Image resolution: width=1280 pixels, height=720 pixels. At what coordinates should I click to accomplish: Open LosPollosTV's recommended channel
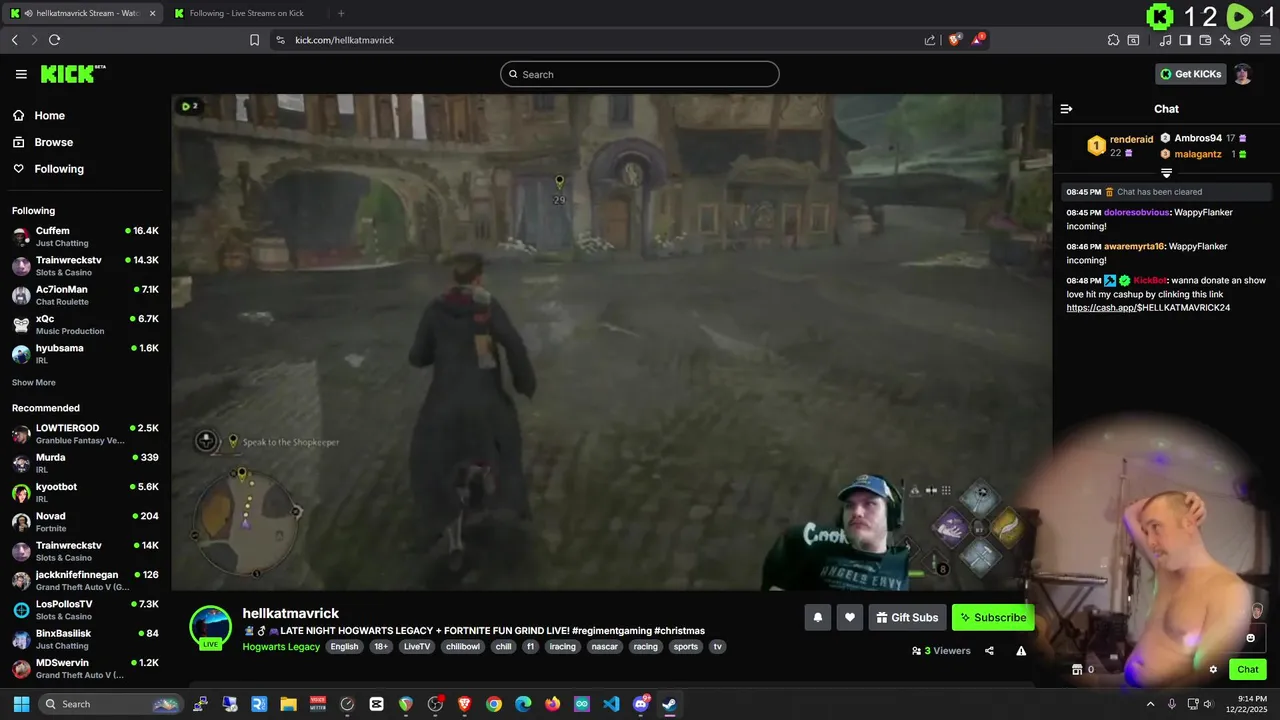[85, 610]
